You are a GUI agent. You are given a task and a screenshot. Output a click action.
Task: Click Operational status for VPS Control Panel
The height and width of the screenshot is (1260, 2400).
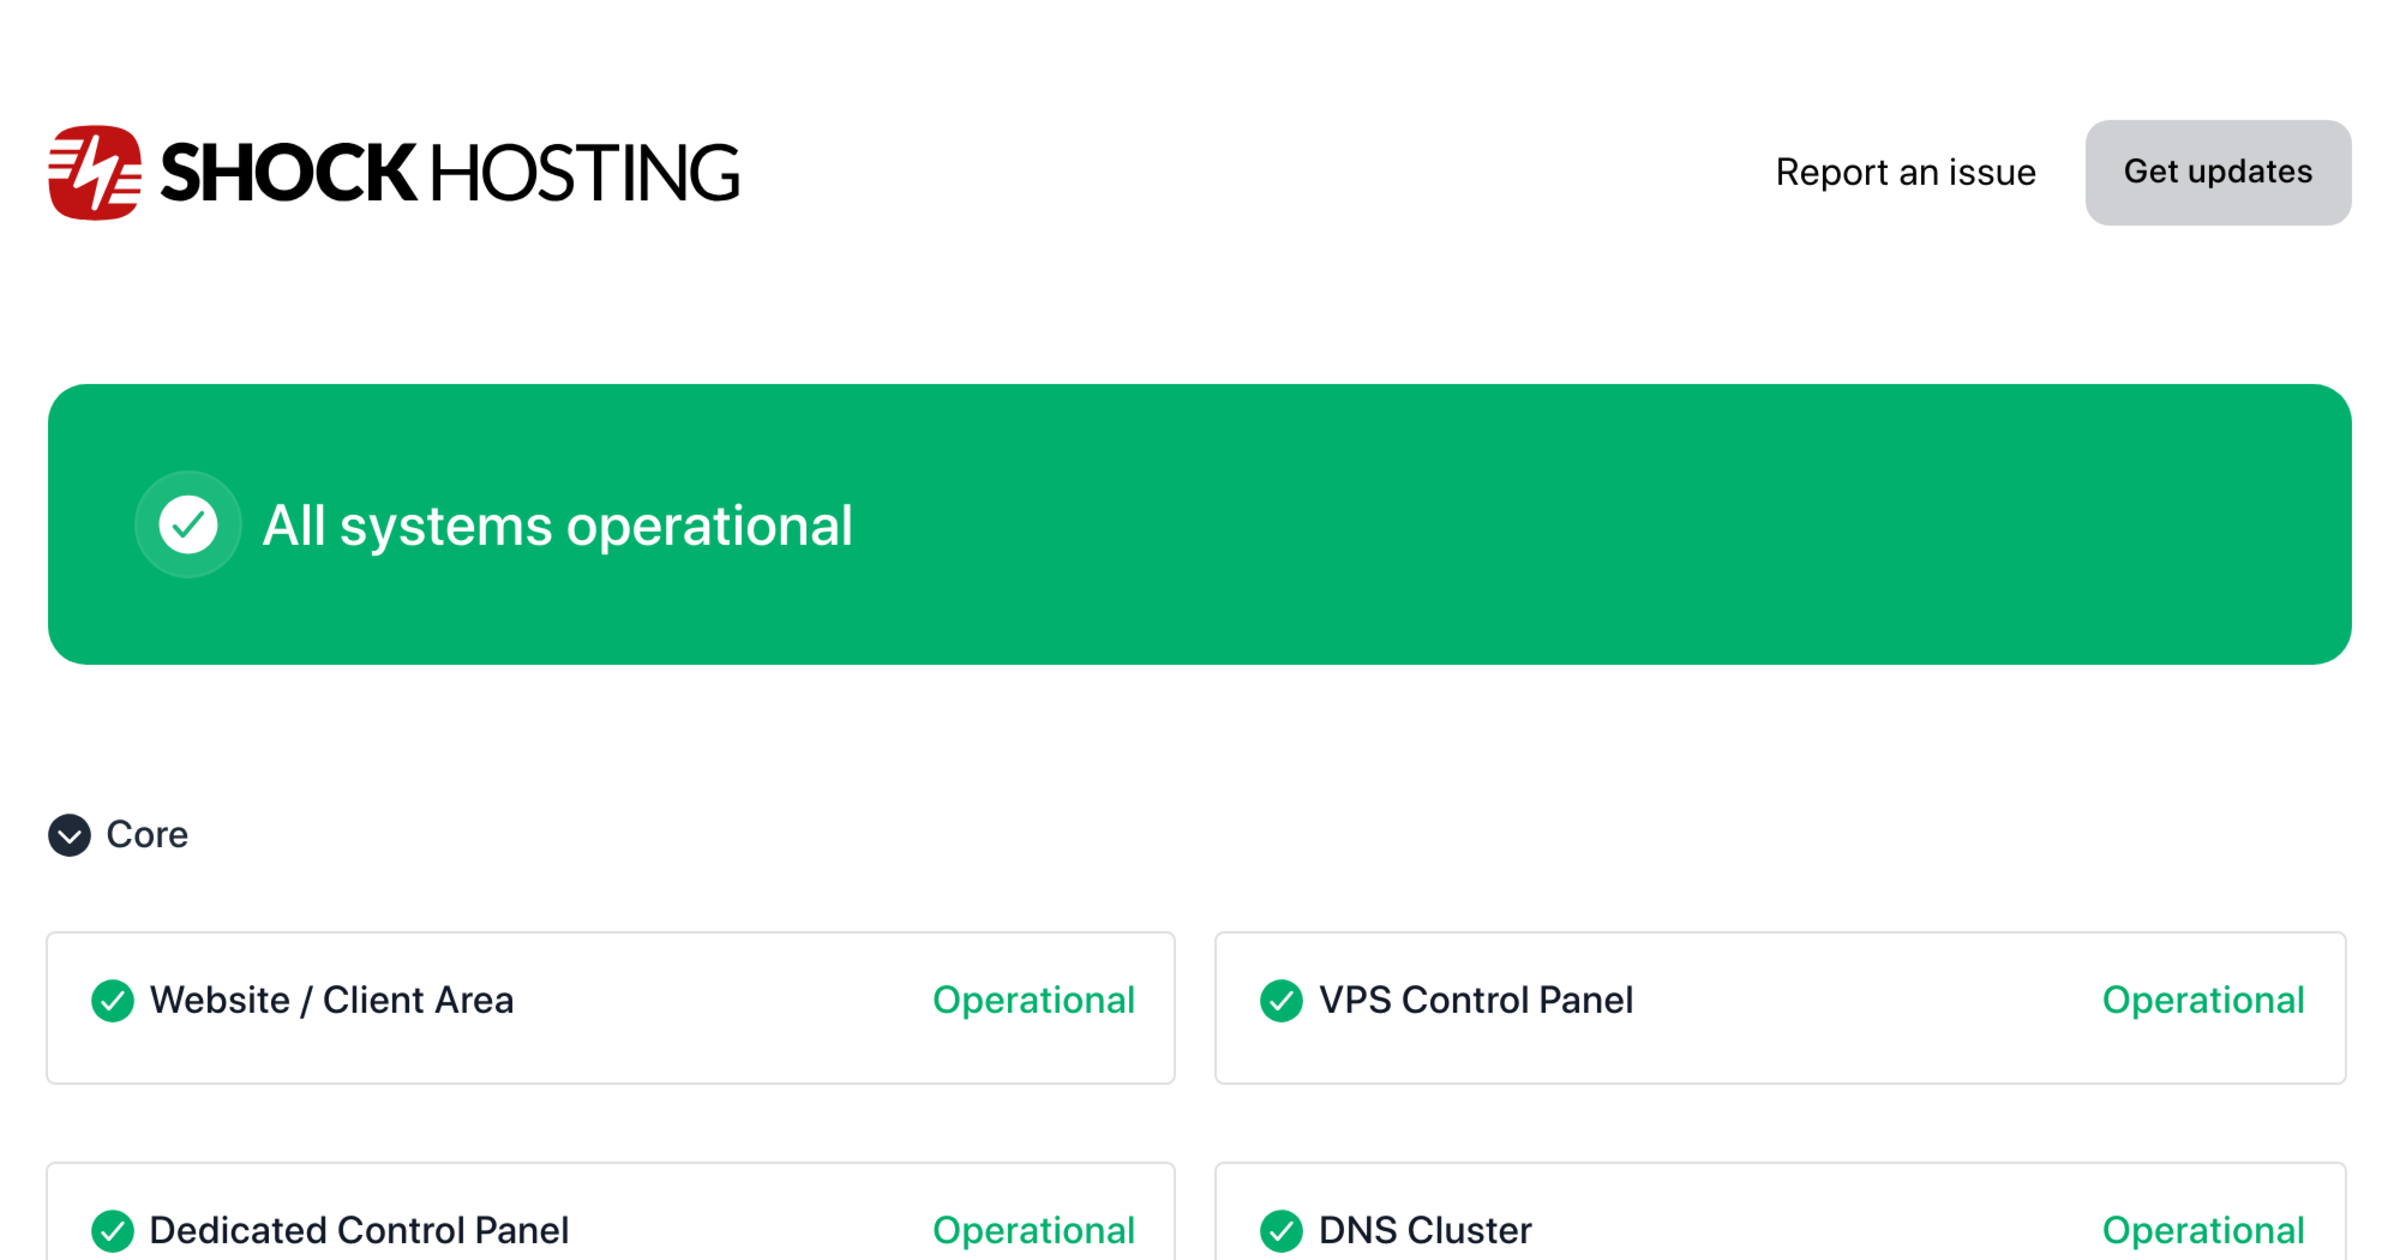(2203, 1001)
